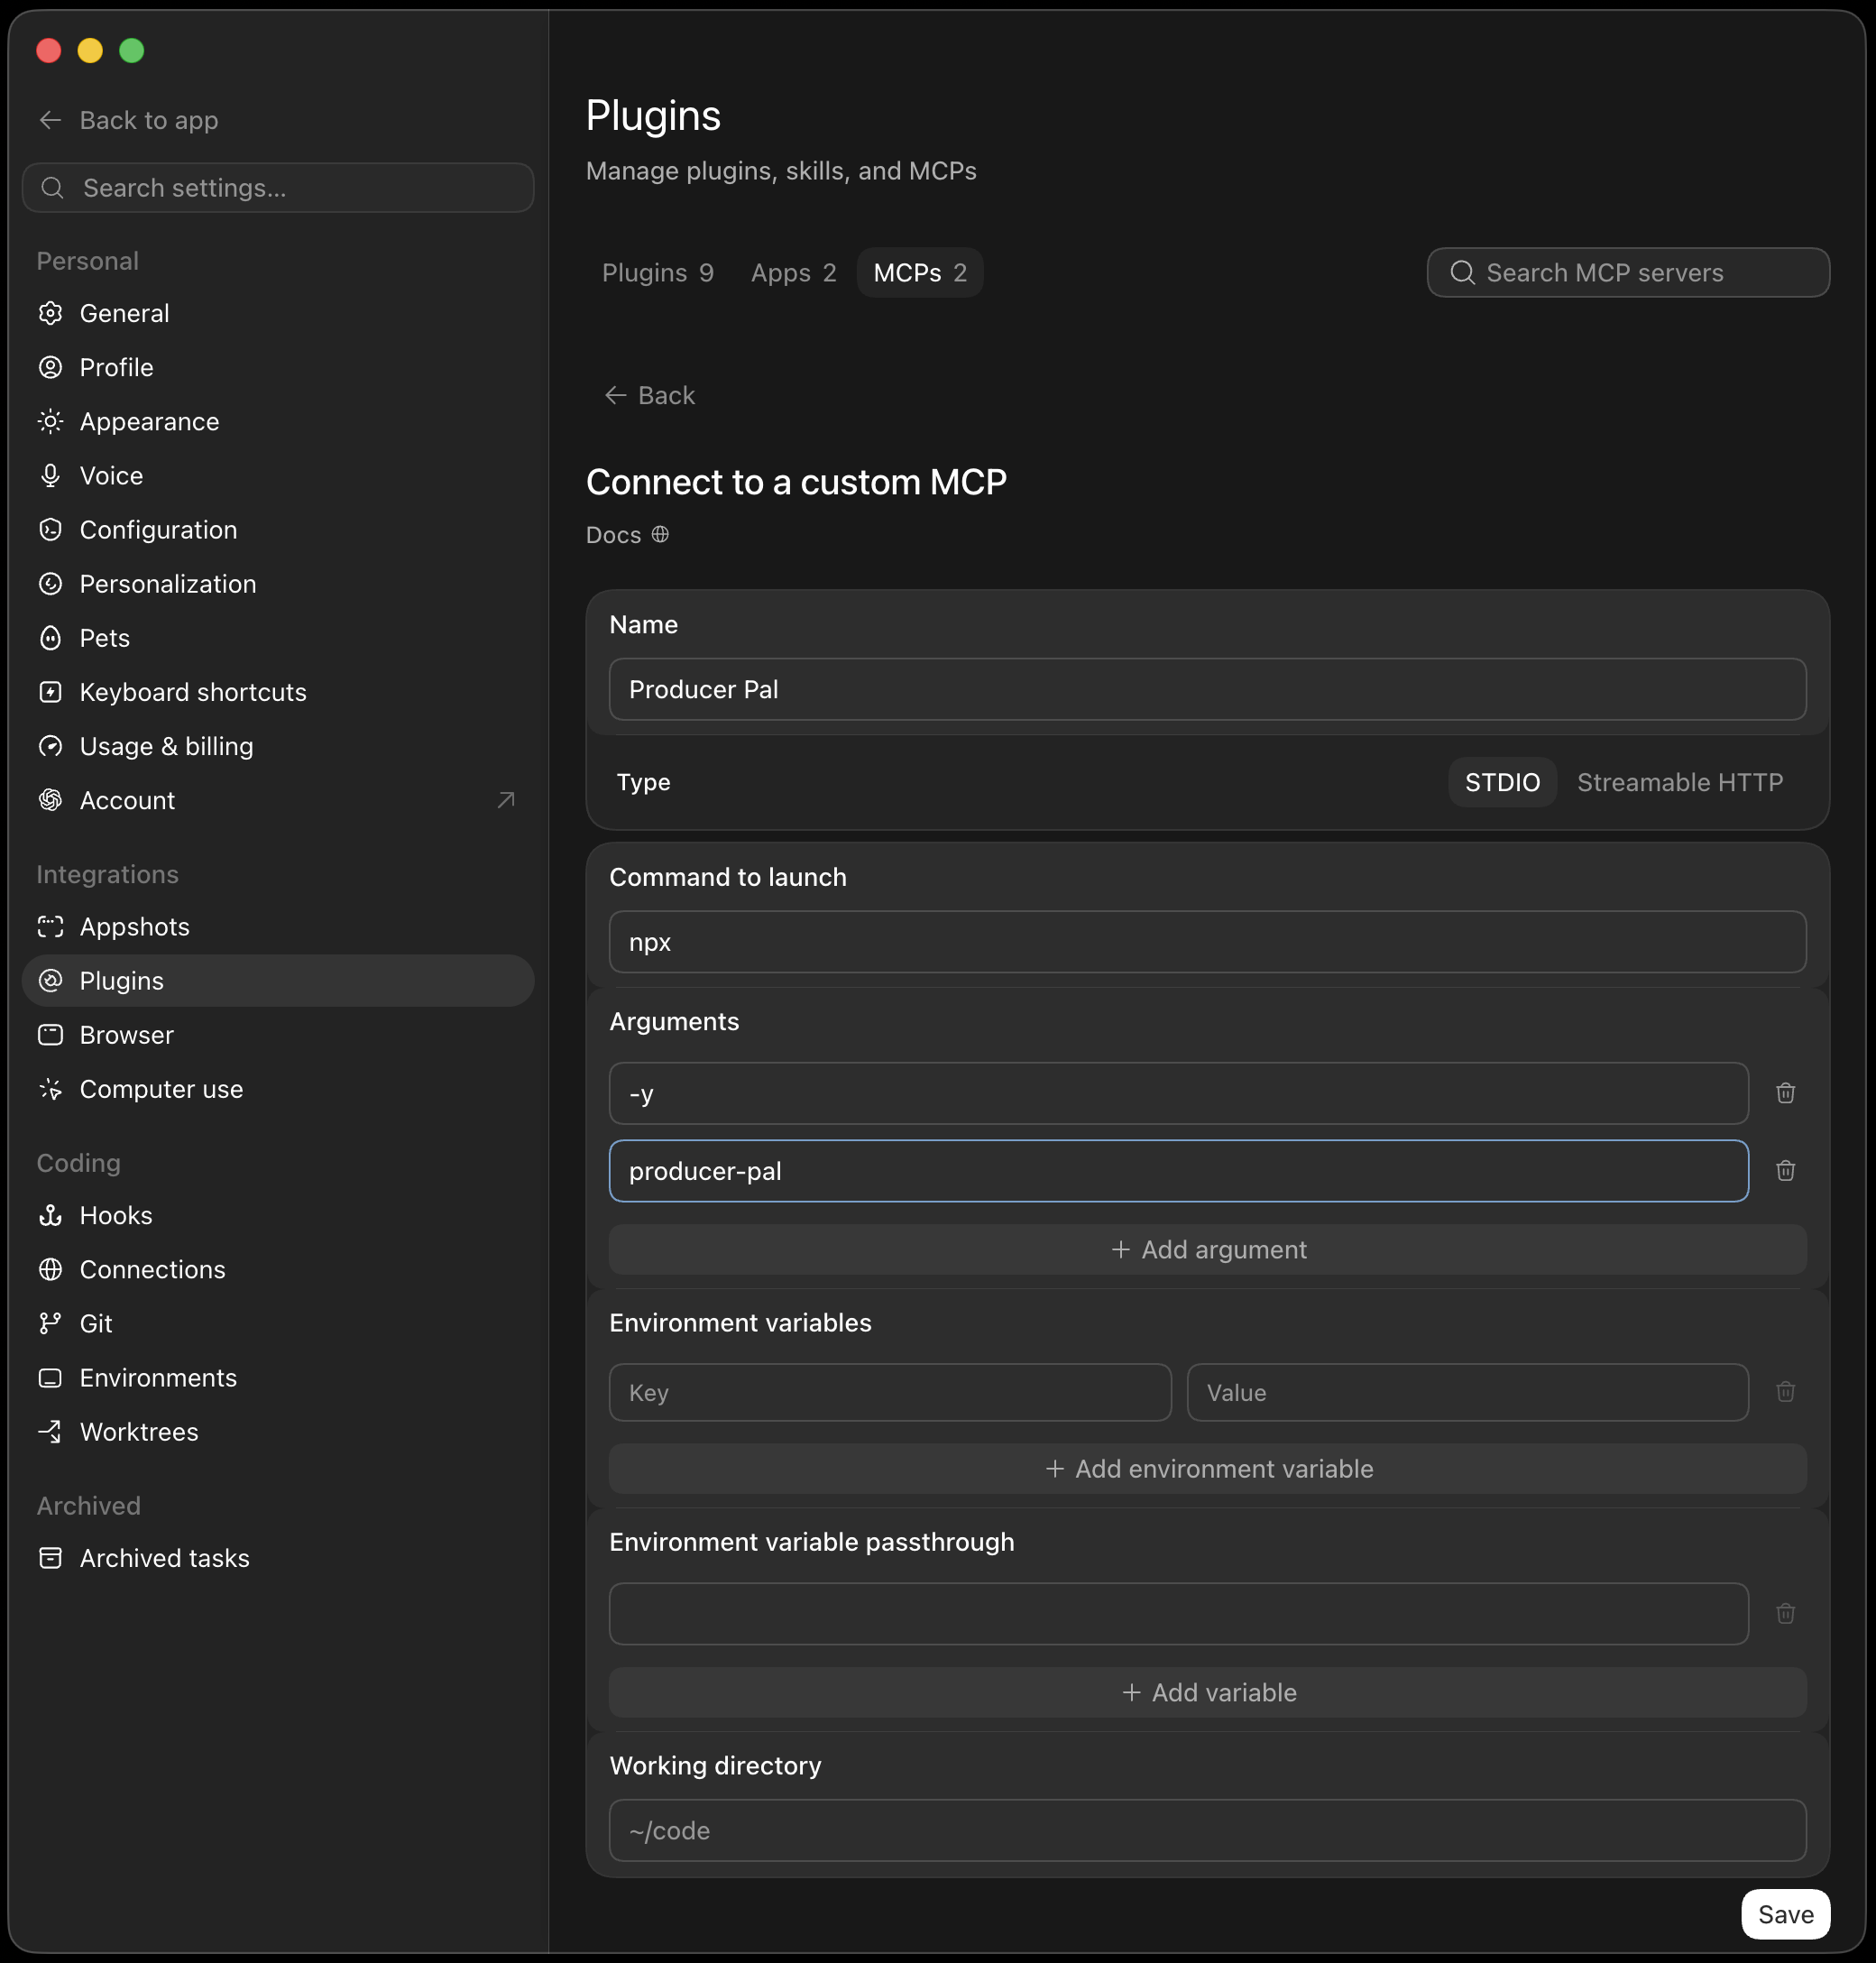The height and width of the screenshot is (1963, 1876).
Task: Click the Docs globe icon
Action: click(660, 535)
